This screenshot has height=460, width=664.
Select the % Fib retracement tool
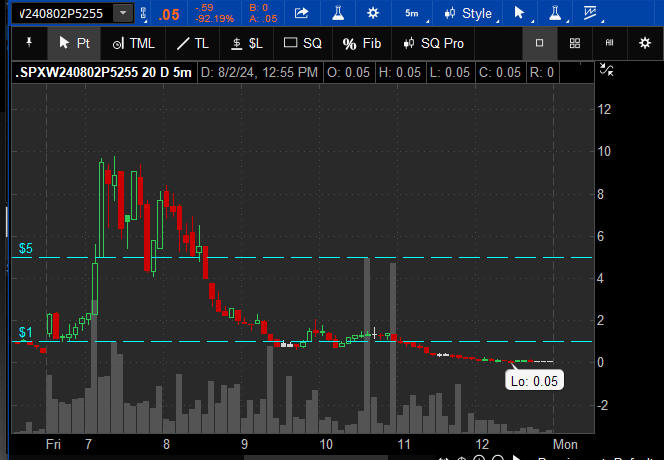(x=362, y=43)
